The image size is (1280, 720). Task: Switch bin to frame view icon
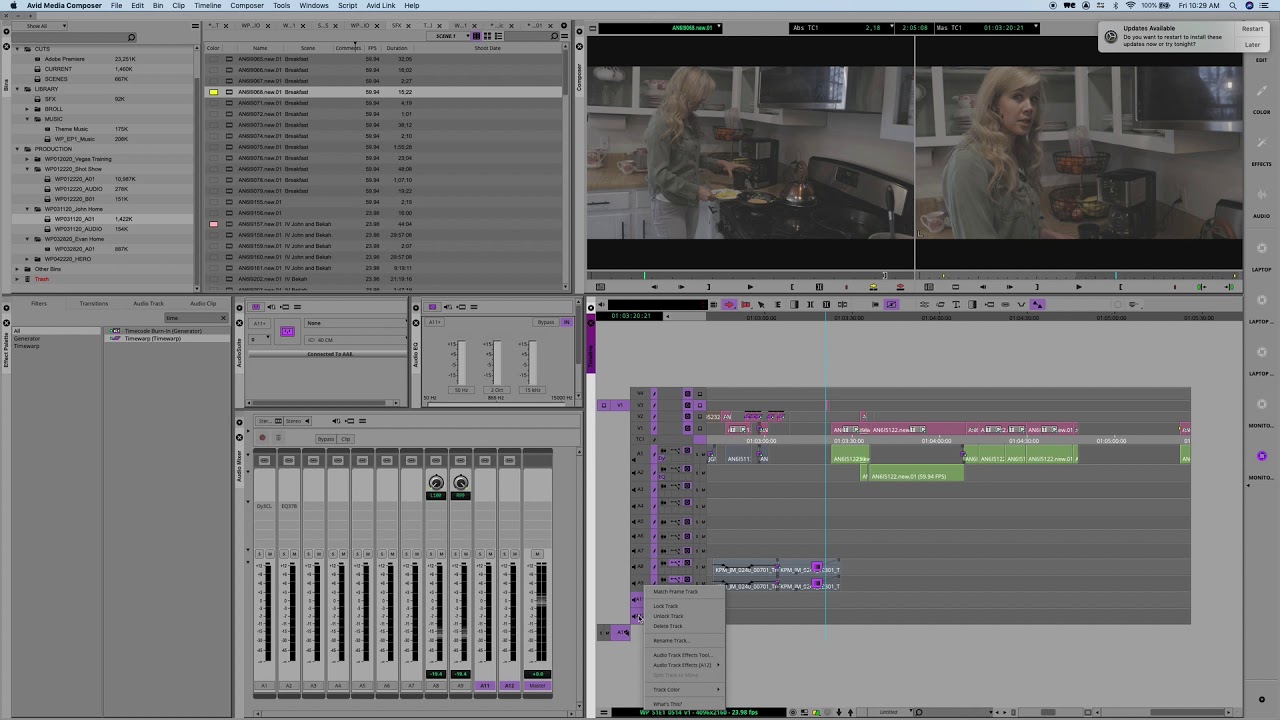click(487, 36)
